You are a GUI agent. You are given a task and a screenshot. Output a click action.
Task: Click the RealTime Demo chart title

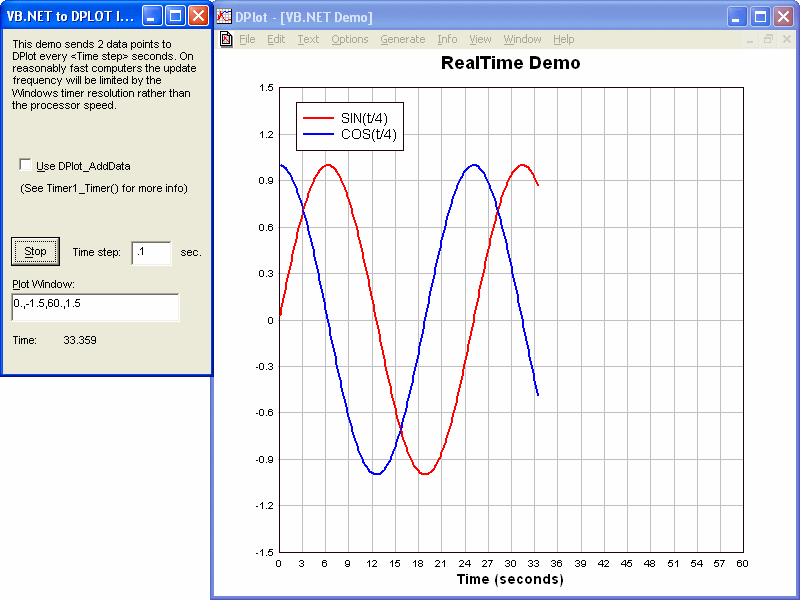510,63
